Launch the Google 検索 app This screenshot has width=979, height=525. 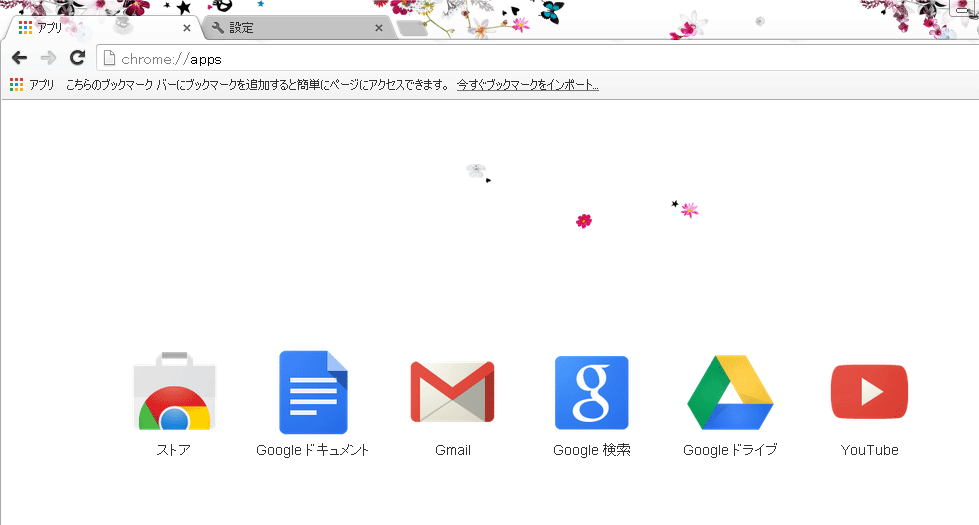(x=591, y=393)
